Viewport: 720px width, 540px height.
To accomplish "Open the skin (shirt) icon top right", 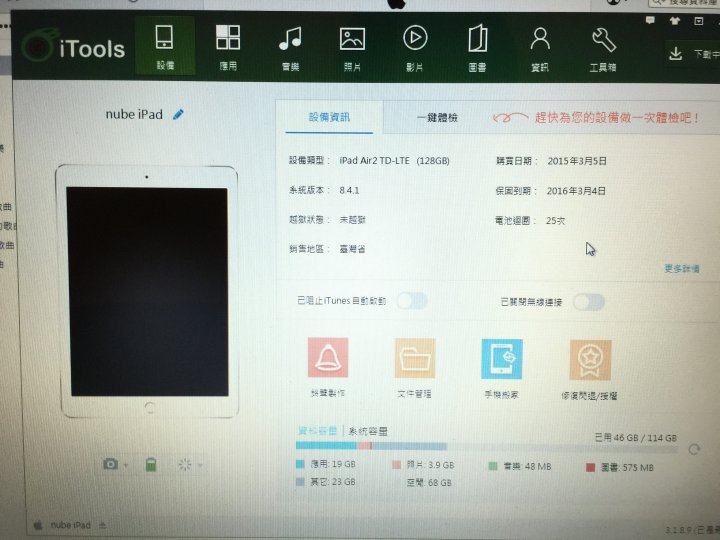I will point(675,20).
